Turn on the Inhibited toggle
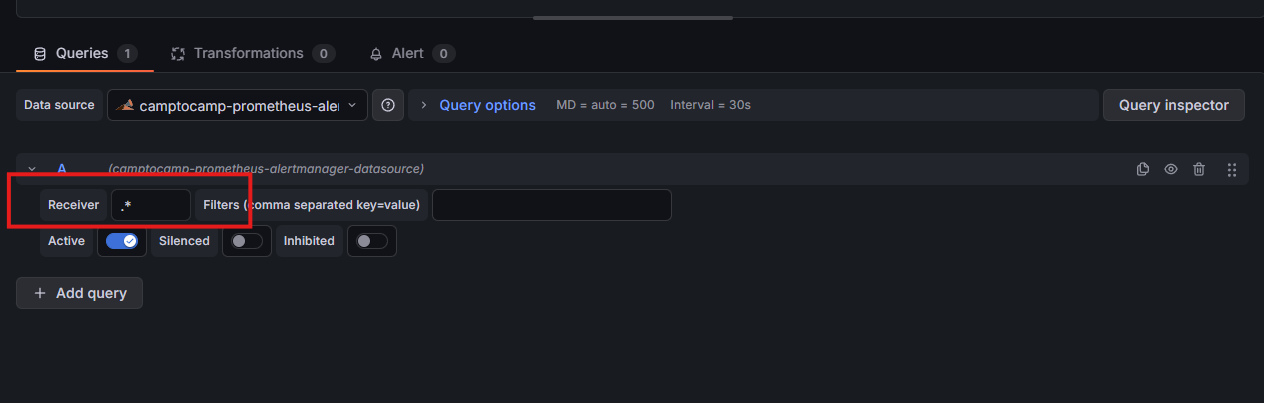The image size is (1264, 403). [x=371, y=241]
